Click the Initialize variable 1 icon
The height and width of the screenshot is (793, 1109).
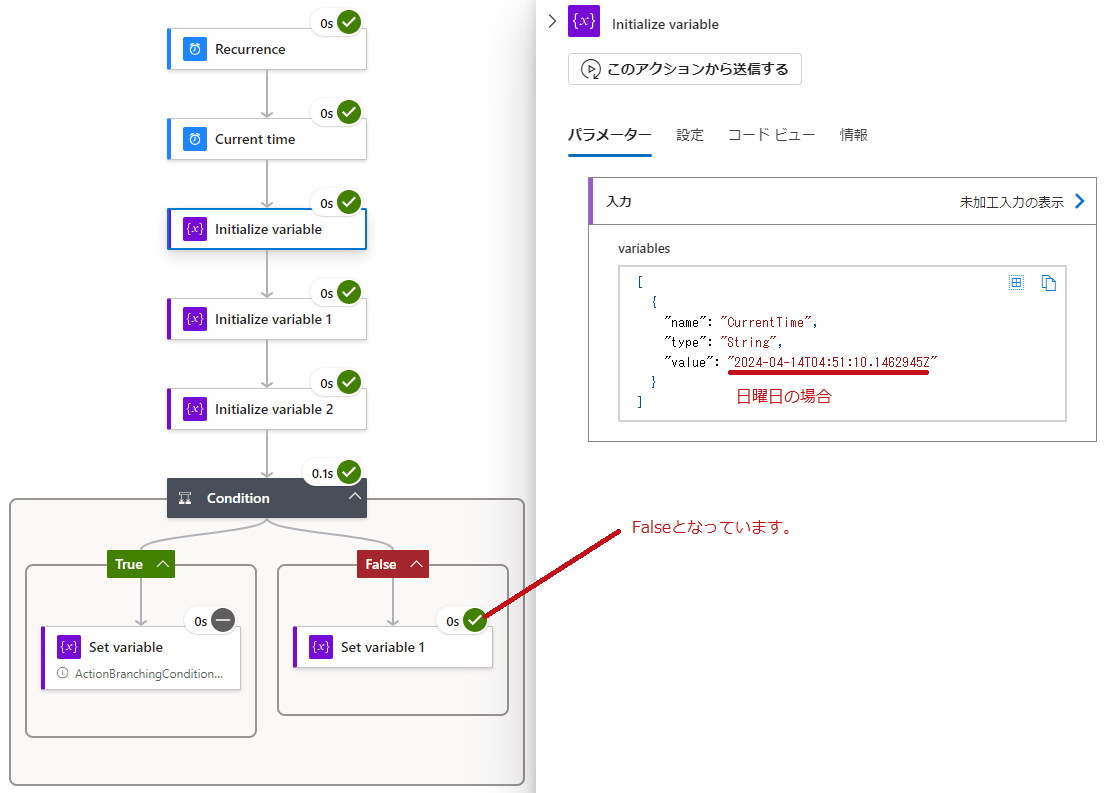click(194, 319)
